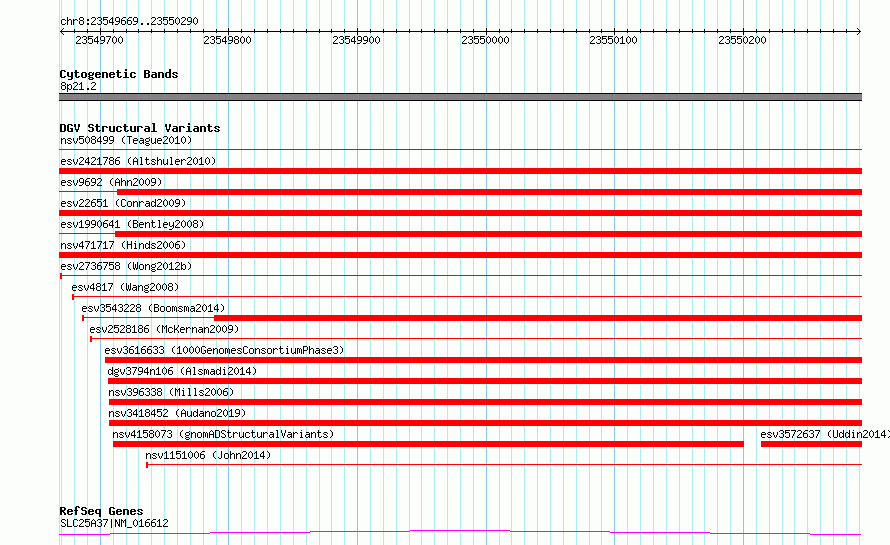Select the red bar of esv3616633
The height and width of the screenshot is (545, 890).
point(483,360)
